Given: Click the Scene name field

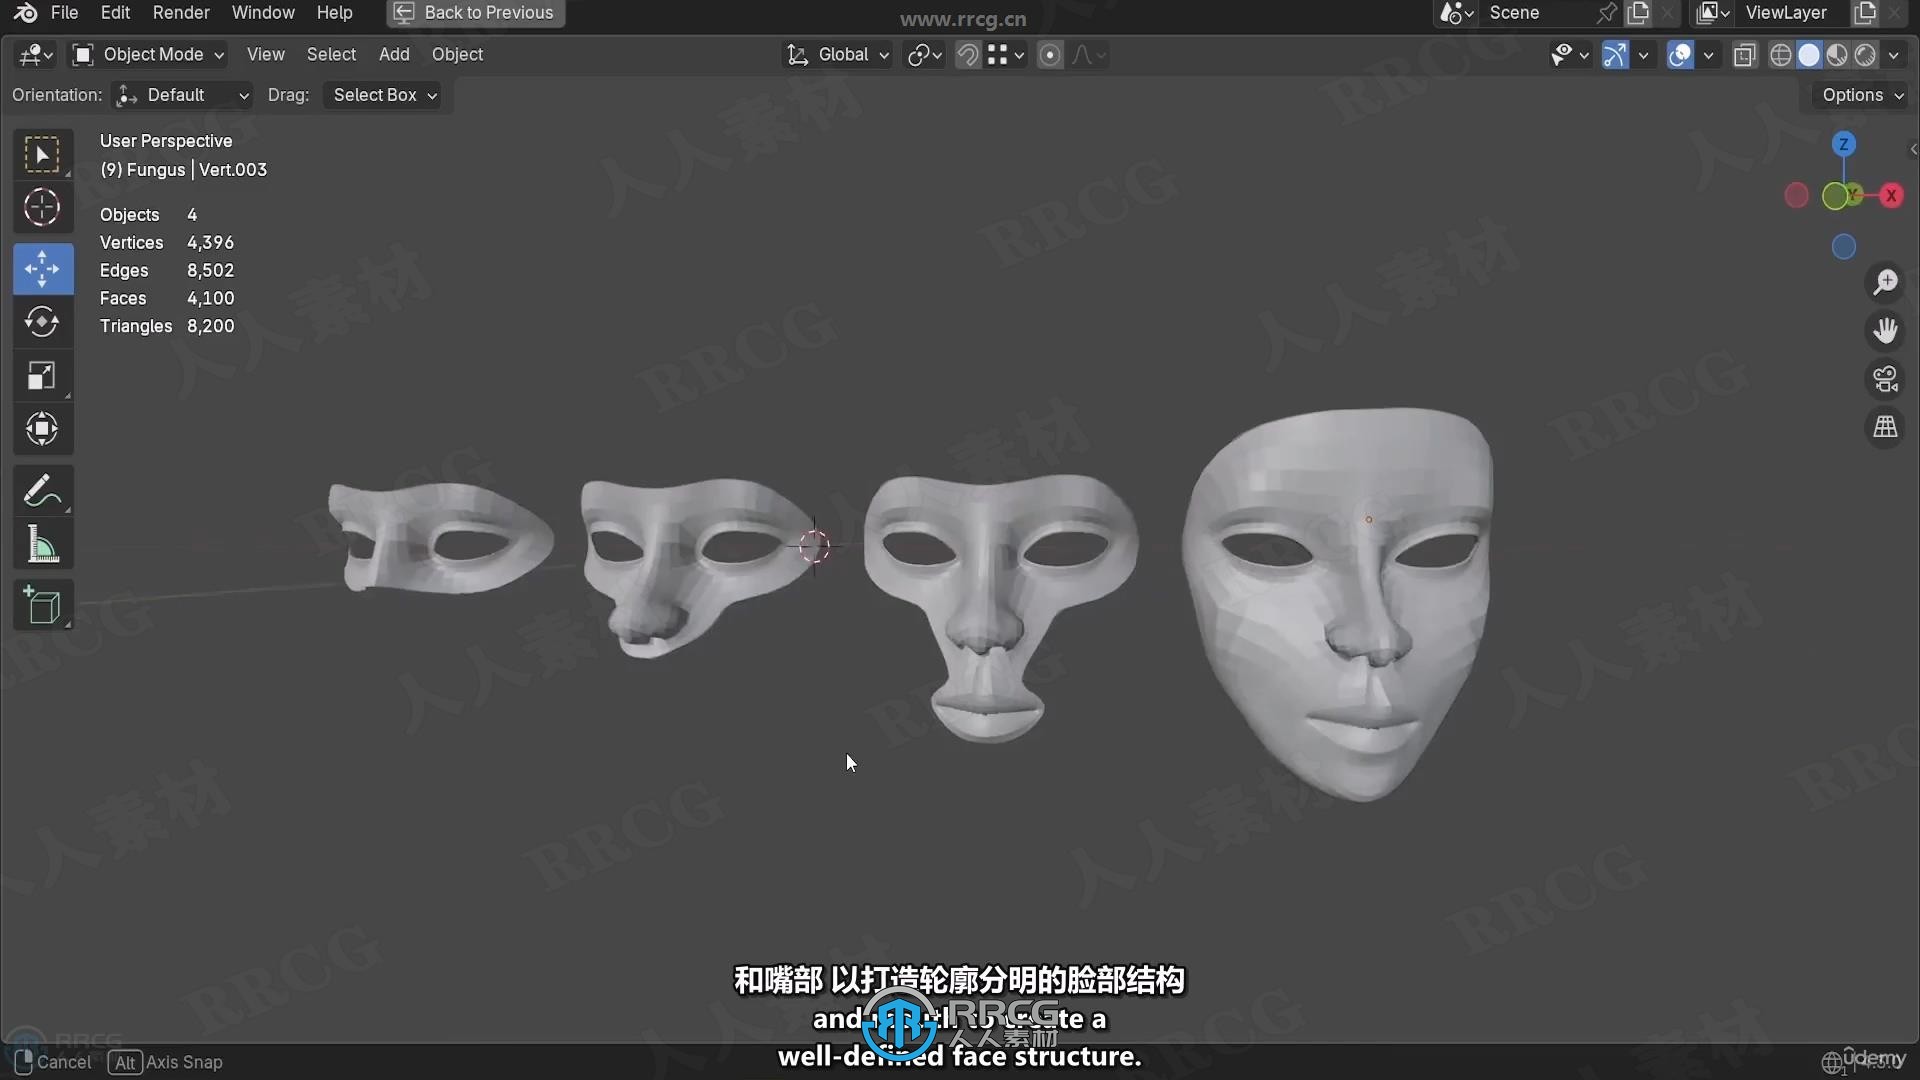Looking at the screenshot, I should (x=1536, y=13).
